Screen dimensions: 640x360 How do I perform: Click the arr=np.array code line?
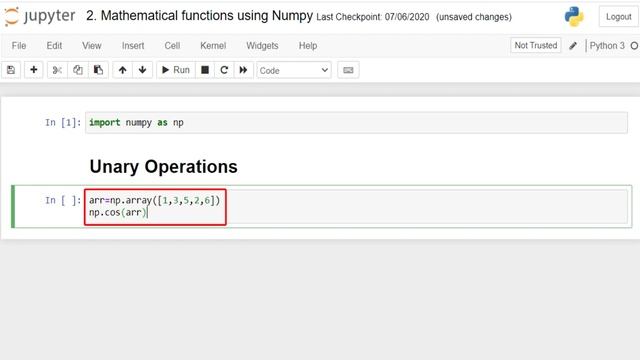pyautogui.click(x=154, y=200)
